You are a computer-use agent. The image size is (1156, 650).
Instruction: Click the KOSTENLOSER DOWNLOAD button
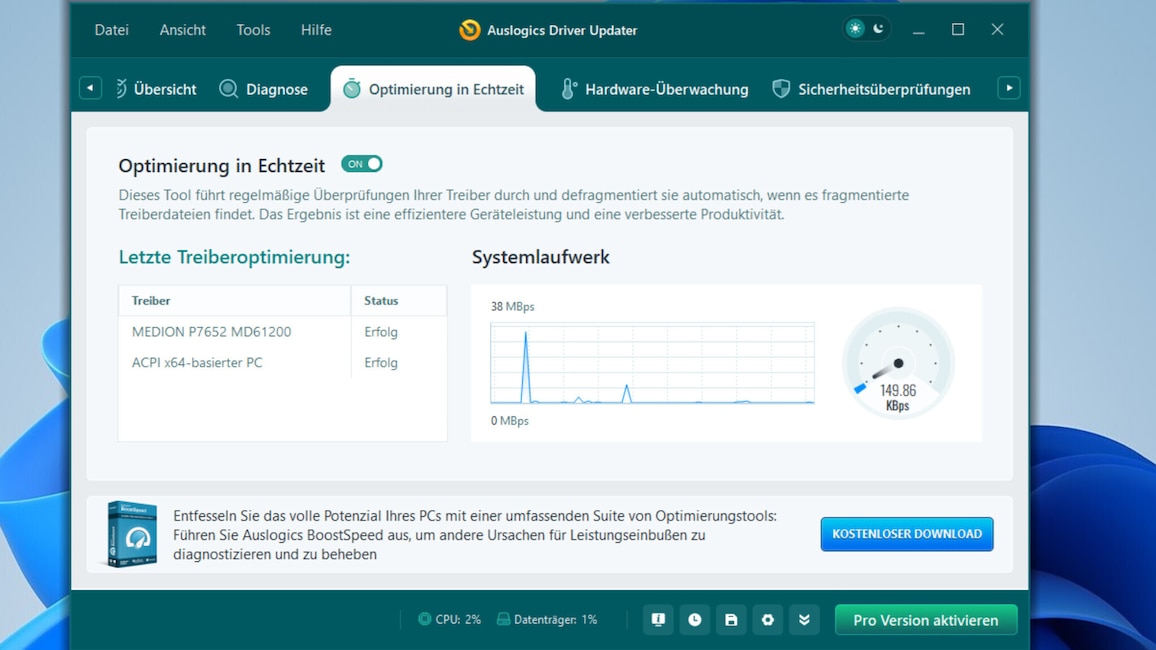click(x=907, y=534)
